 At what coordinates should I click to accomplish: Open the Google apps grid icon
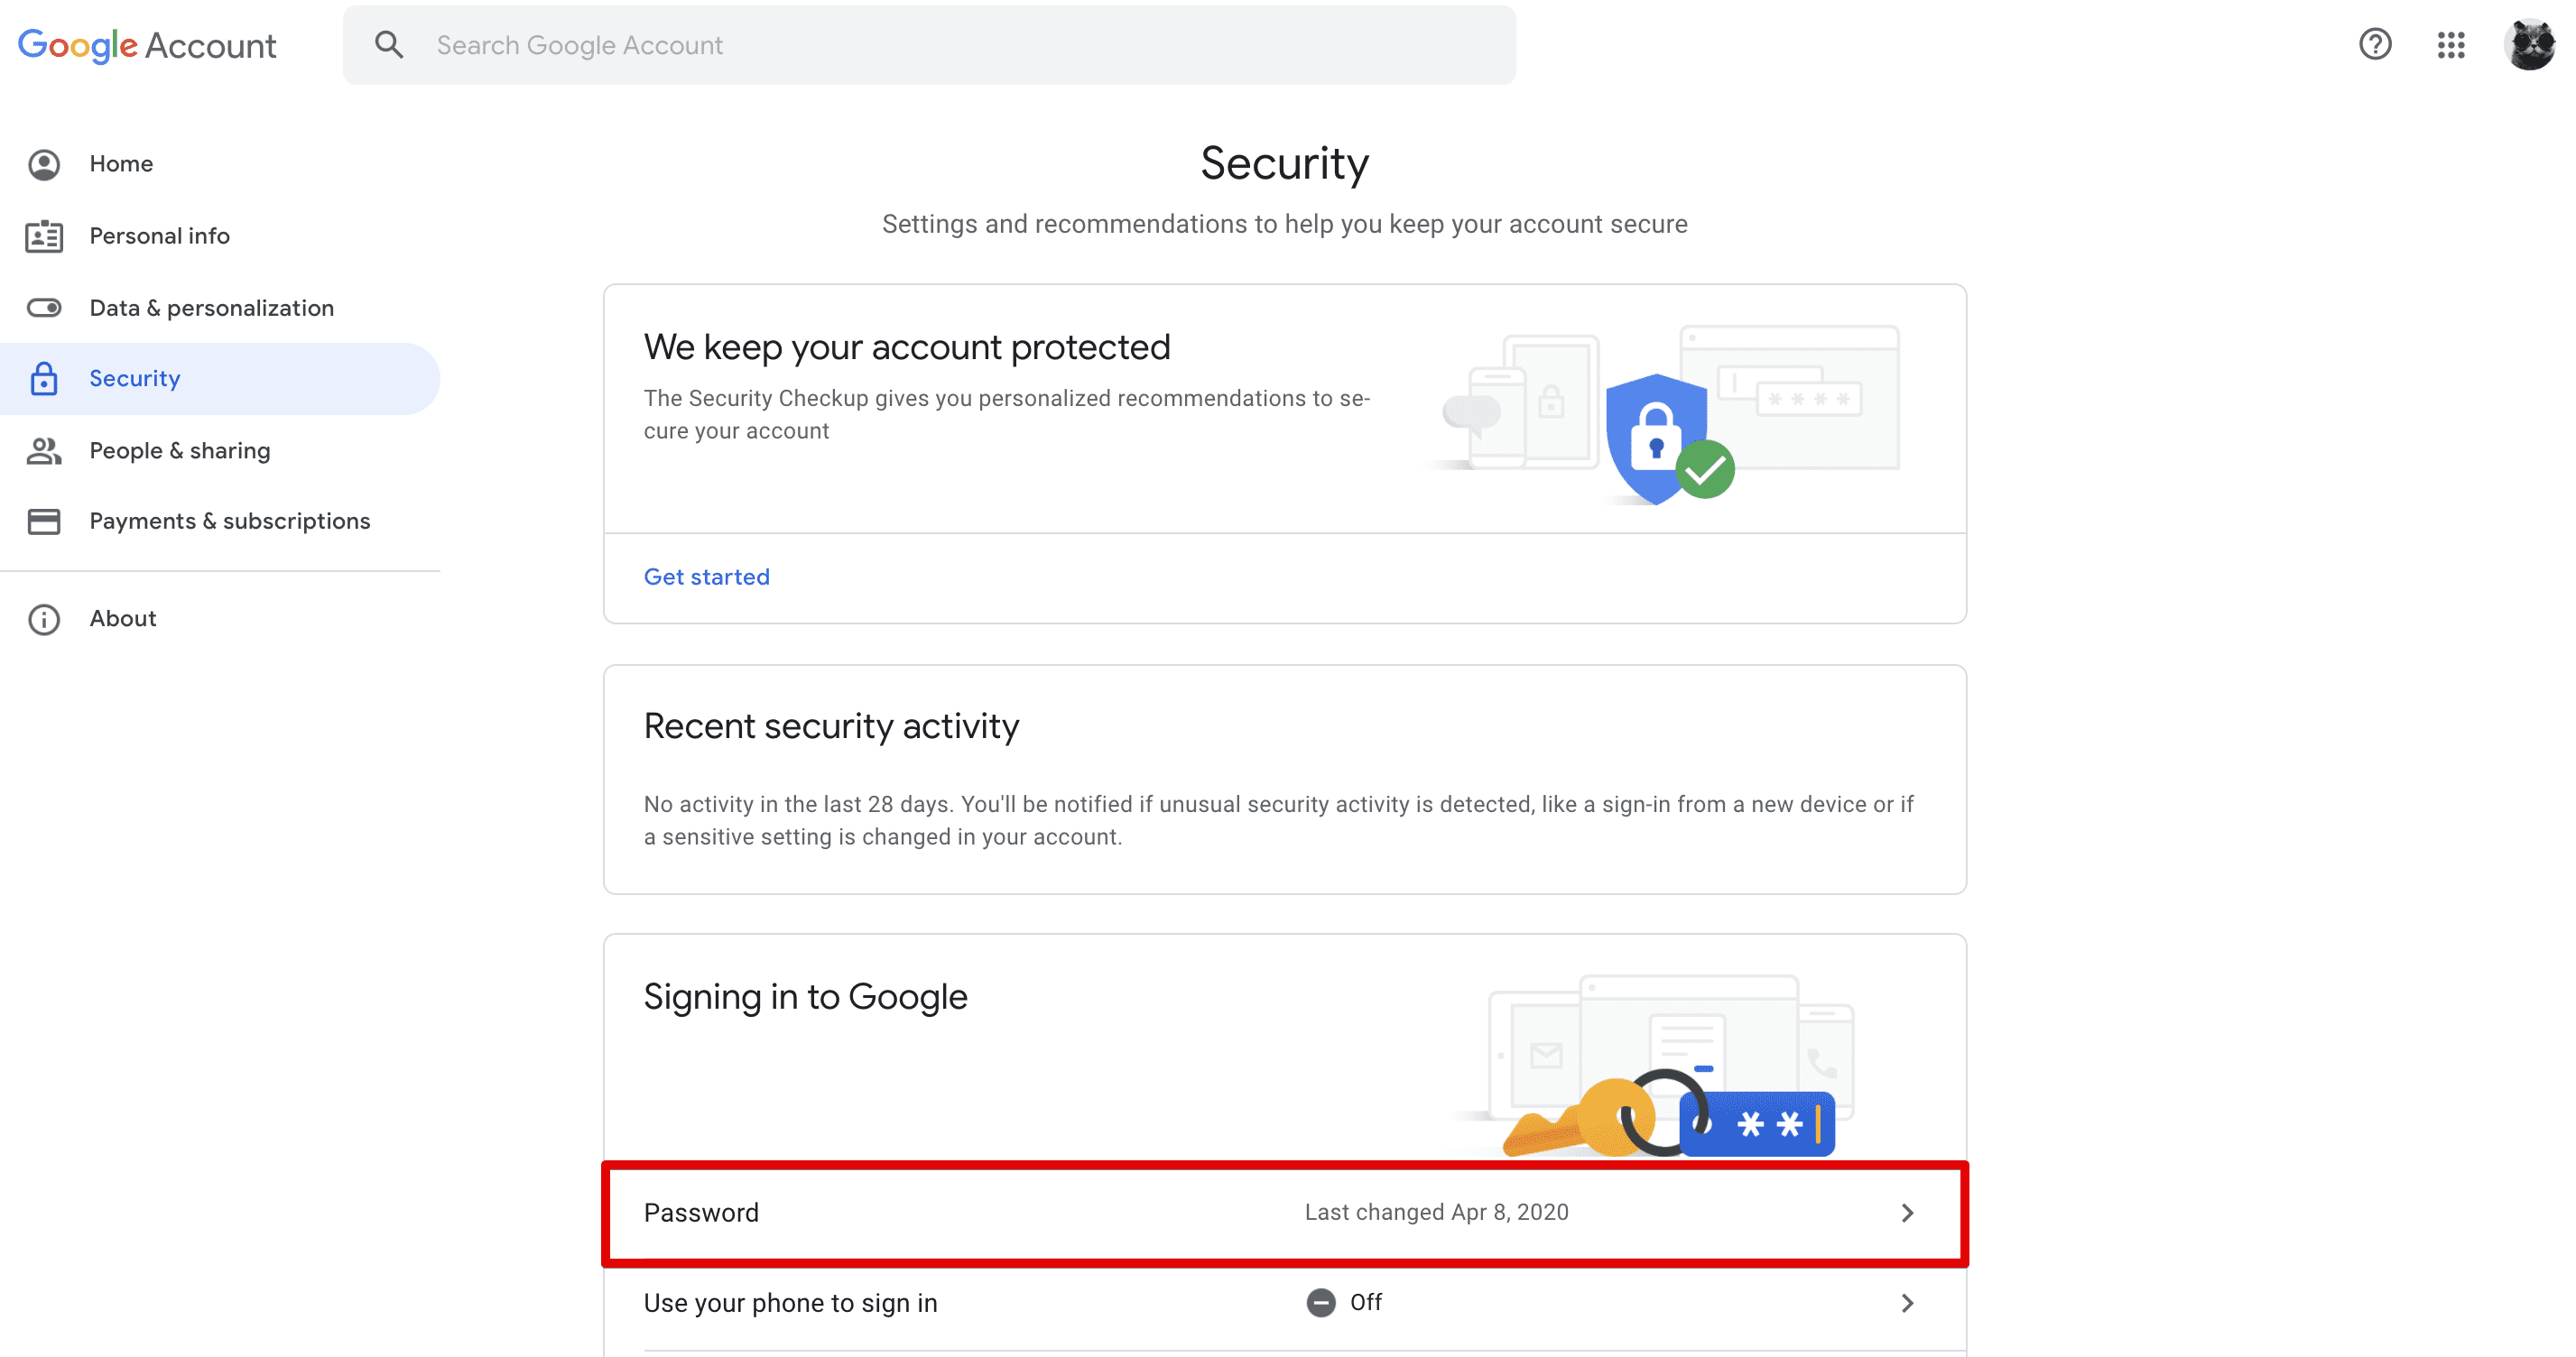click(x=2452, y=44)
